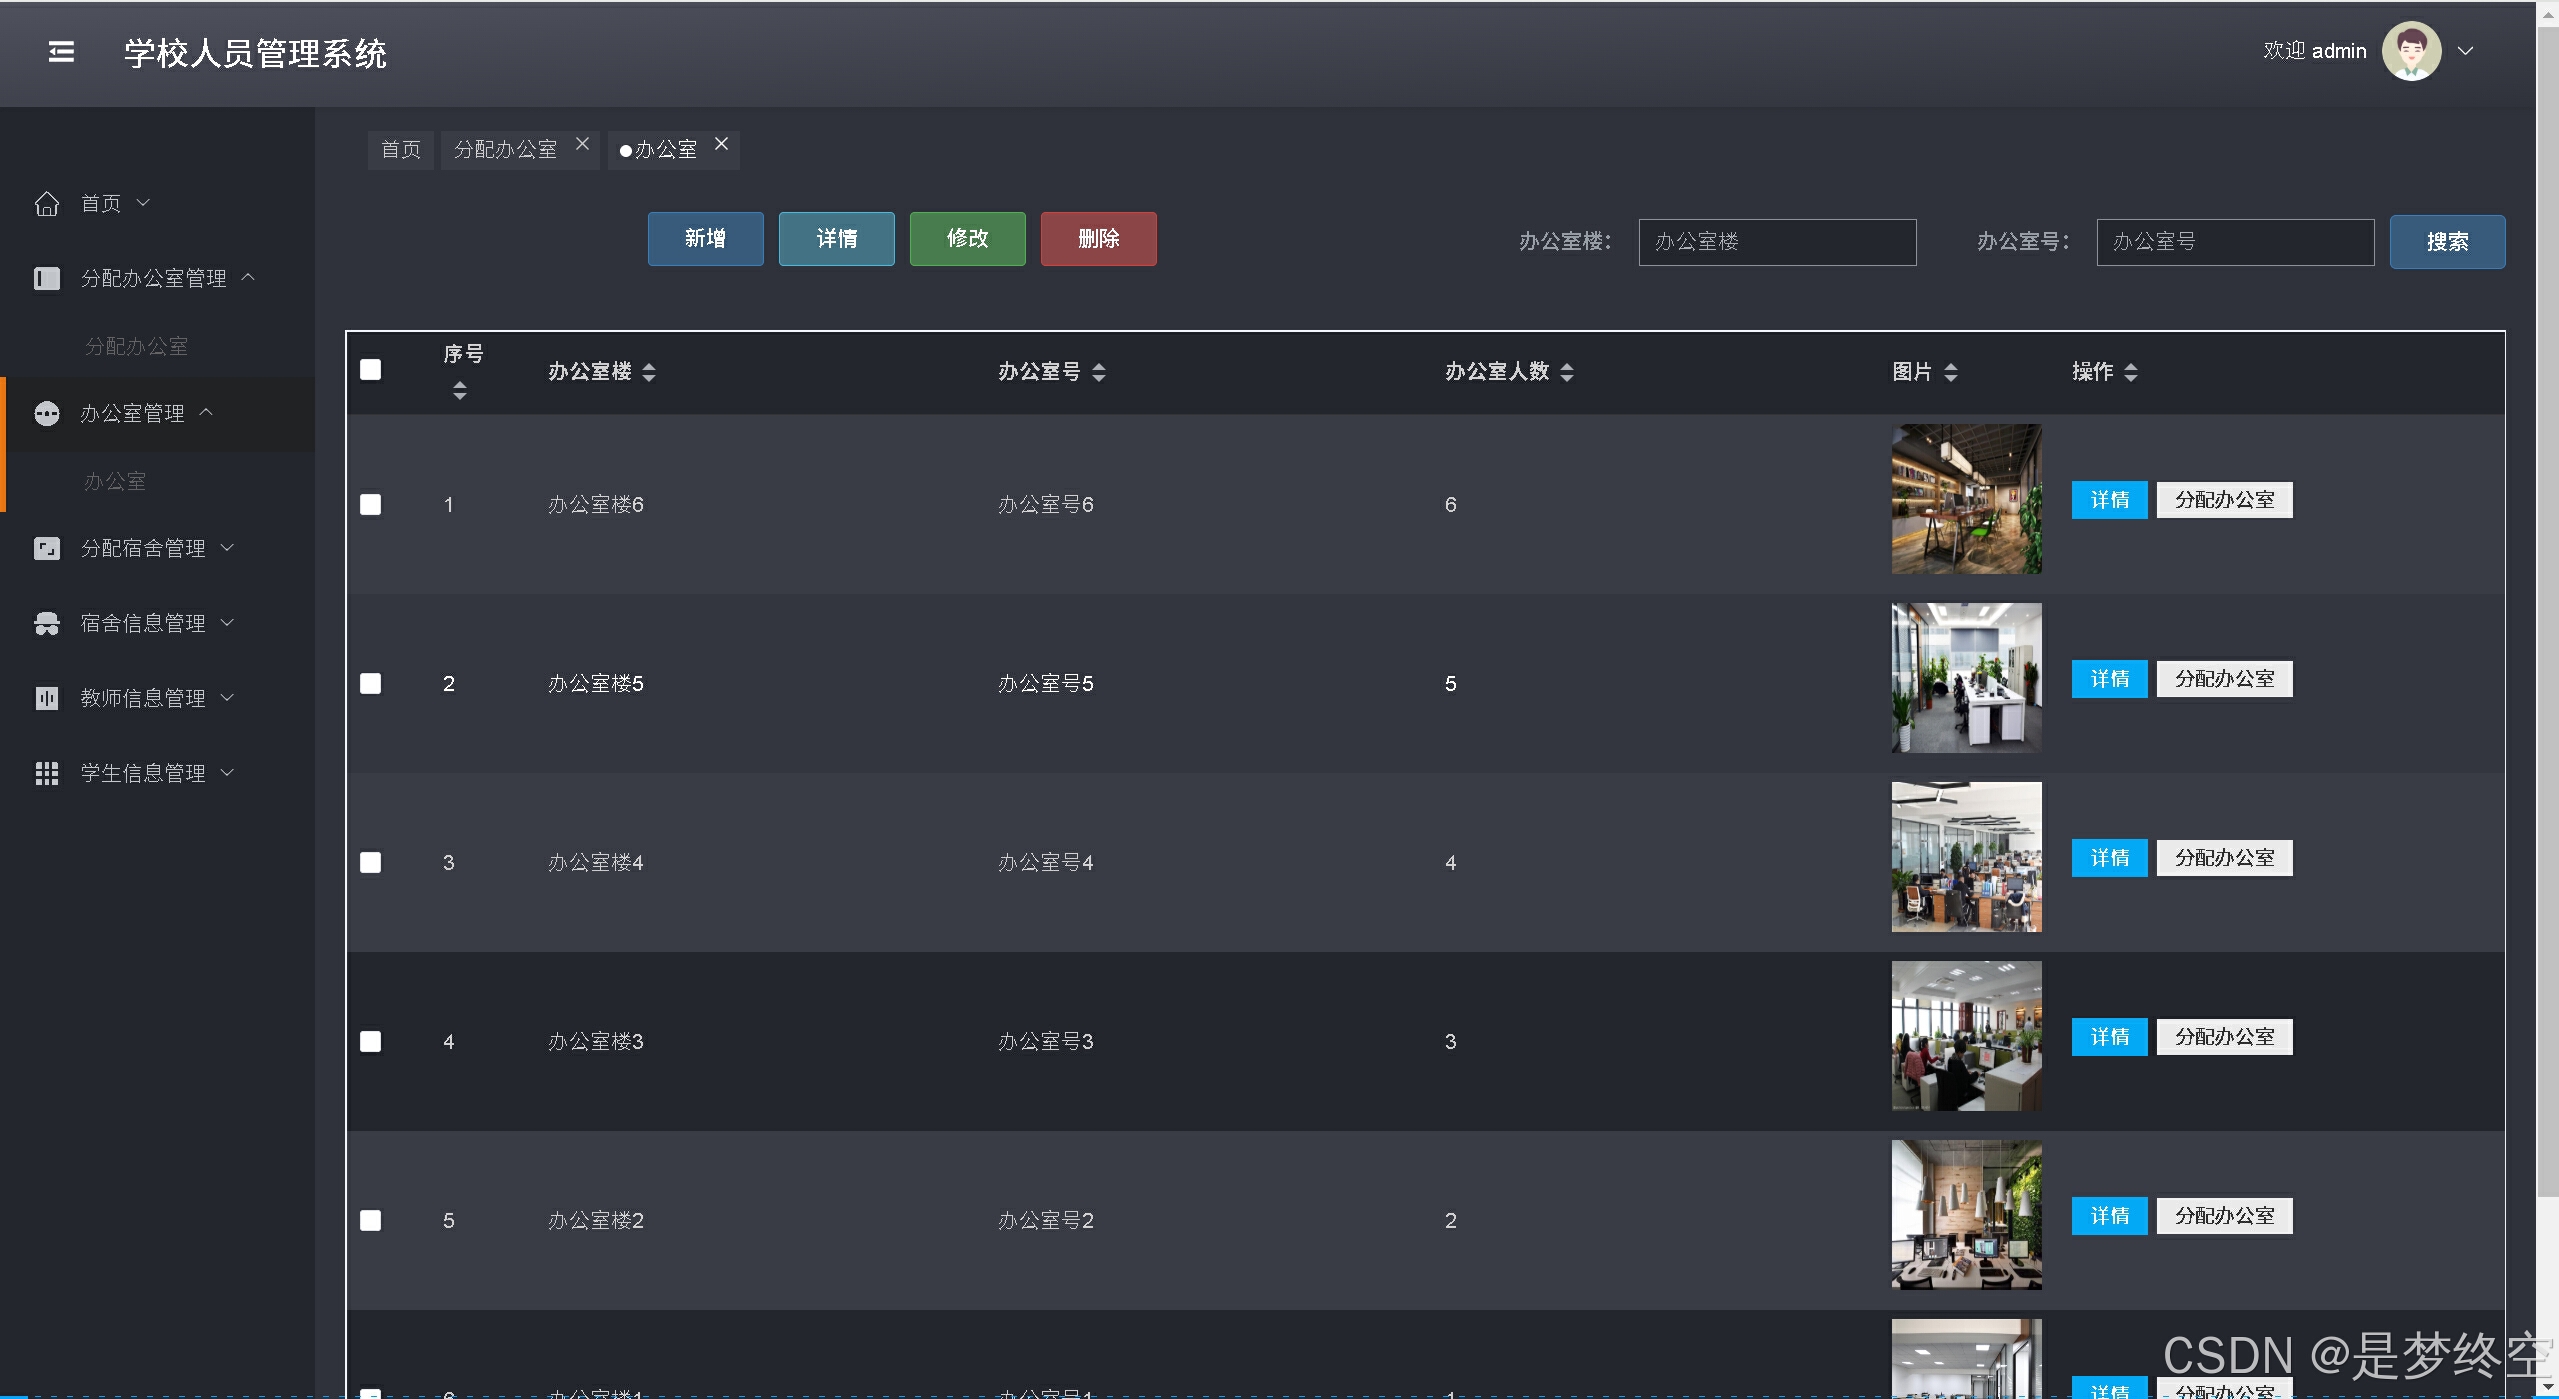The width and height of the screenshot is (2559, 1399).
Task: Click the home icon in sidebar
Action: coord(47,204)
